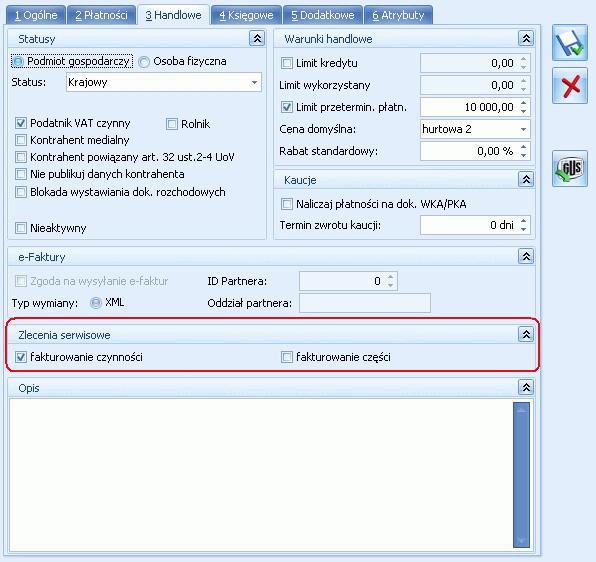Open the 2 Płatności tab

click(101, 15)
